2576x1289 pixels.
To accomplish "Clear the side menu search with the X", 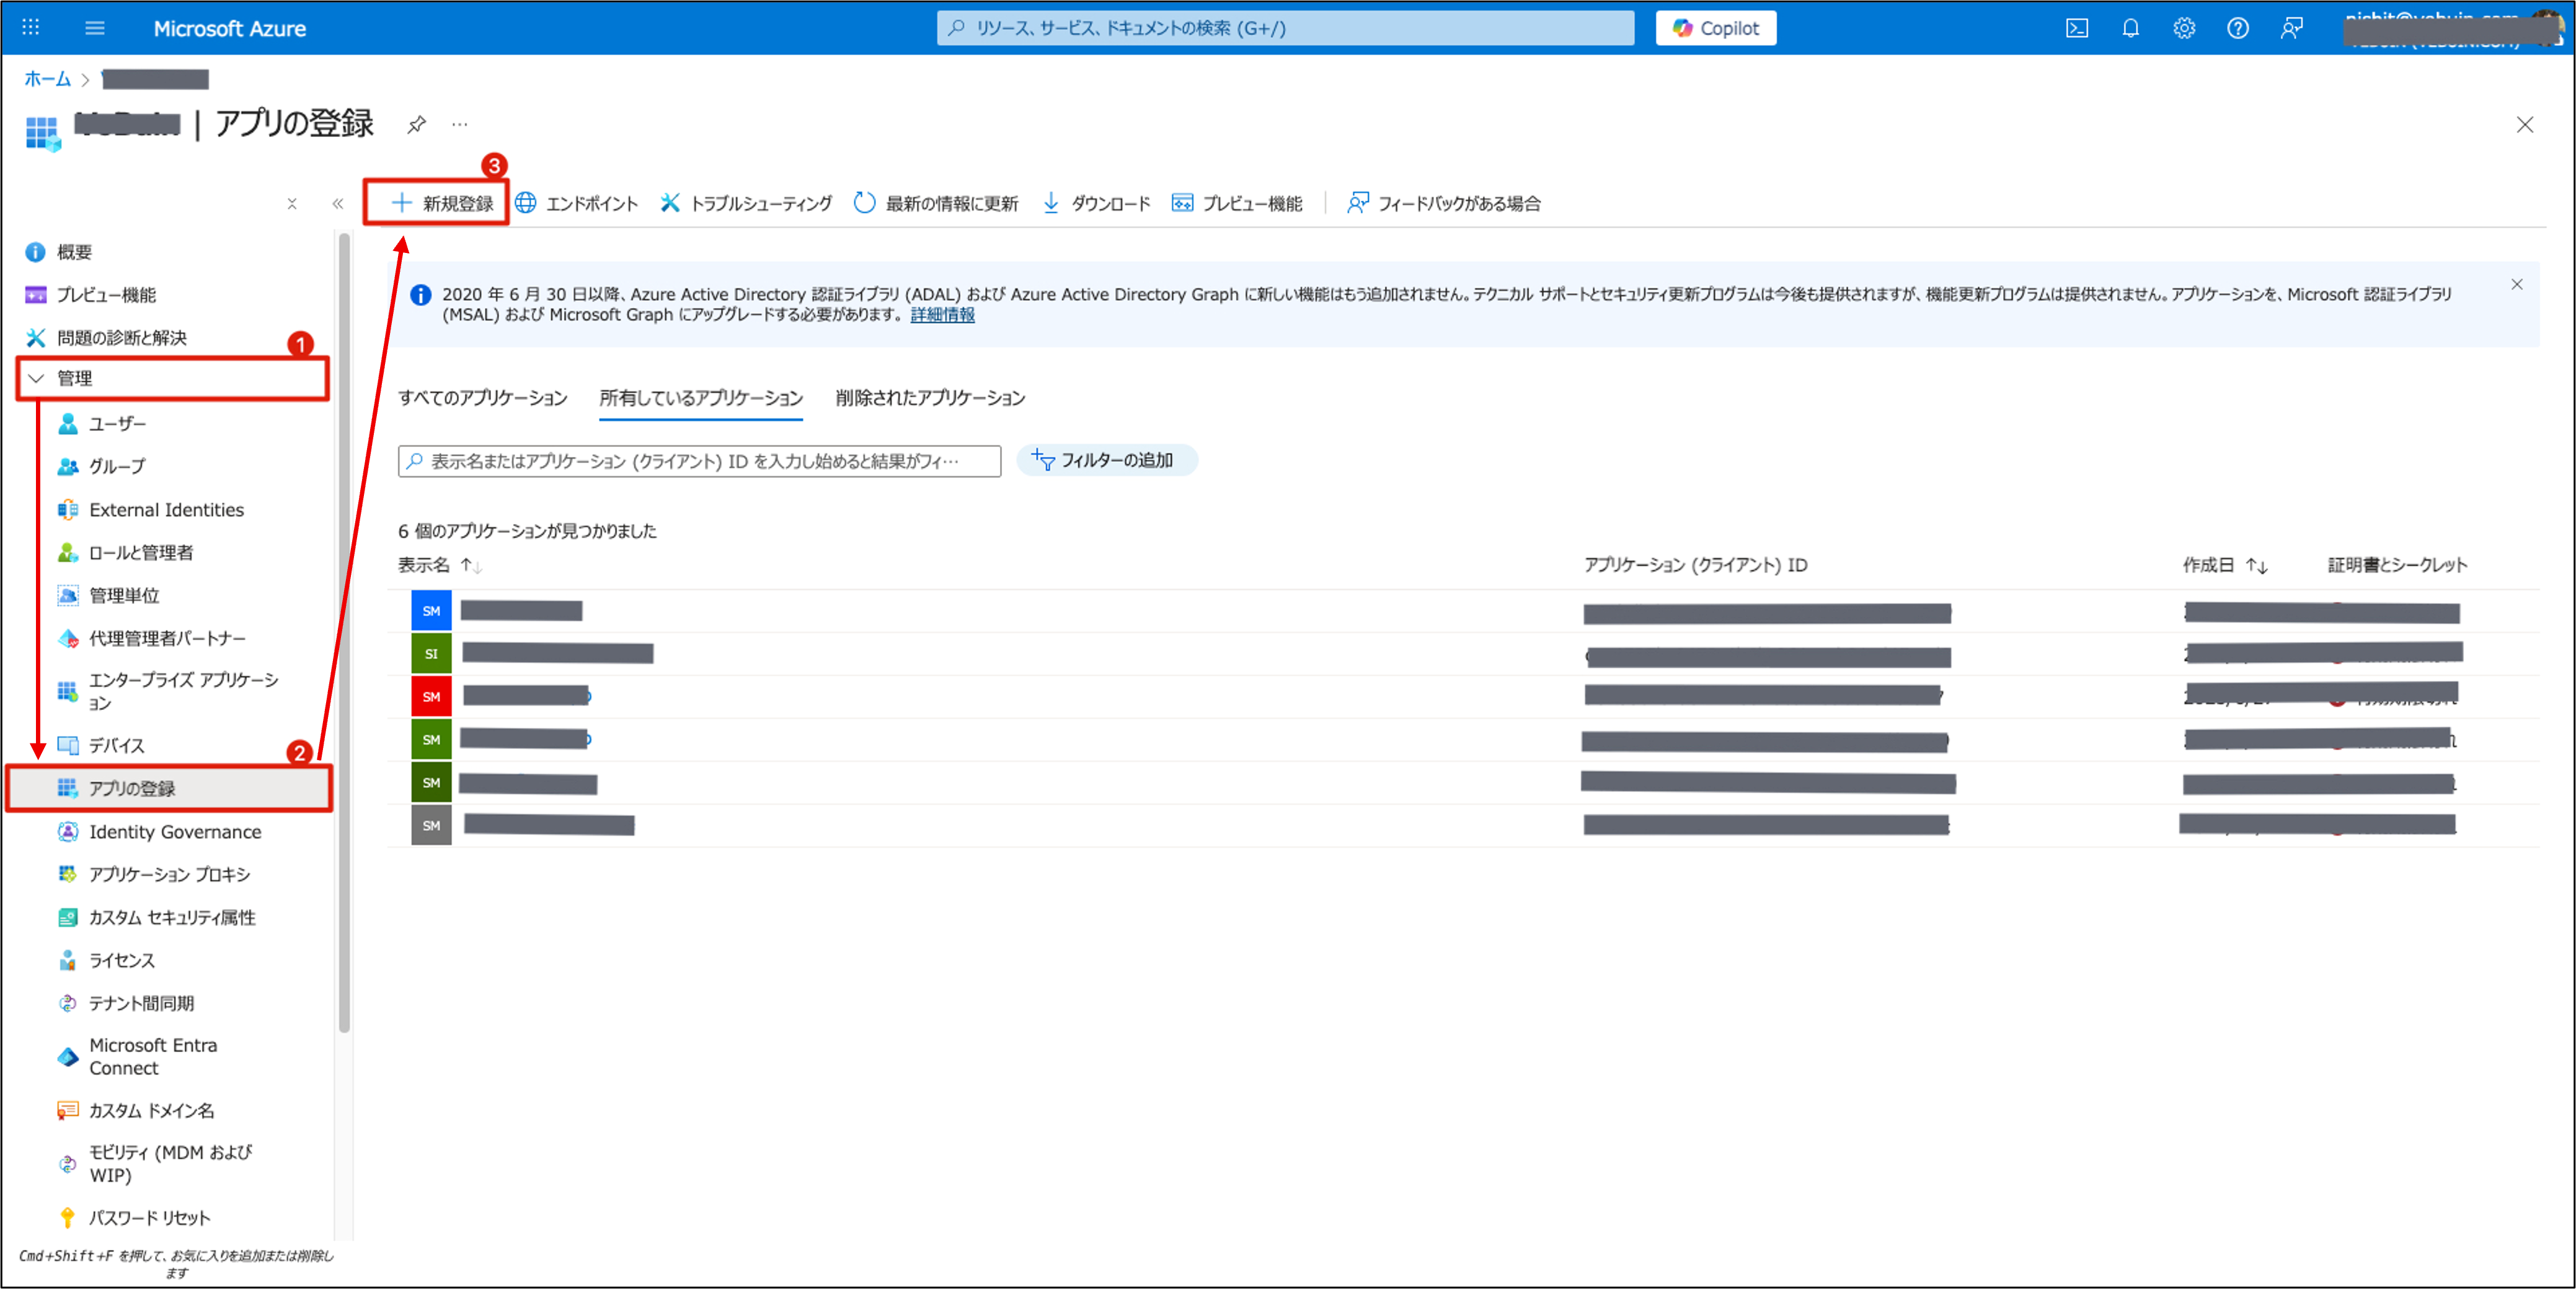I will (x=292, y=204).
